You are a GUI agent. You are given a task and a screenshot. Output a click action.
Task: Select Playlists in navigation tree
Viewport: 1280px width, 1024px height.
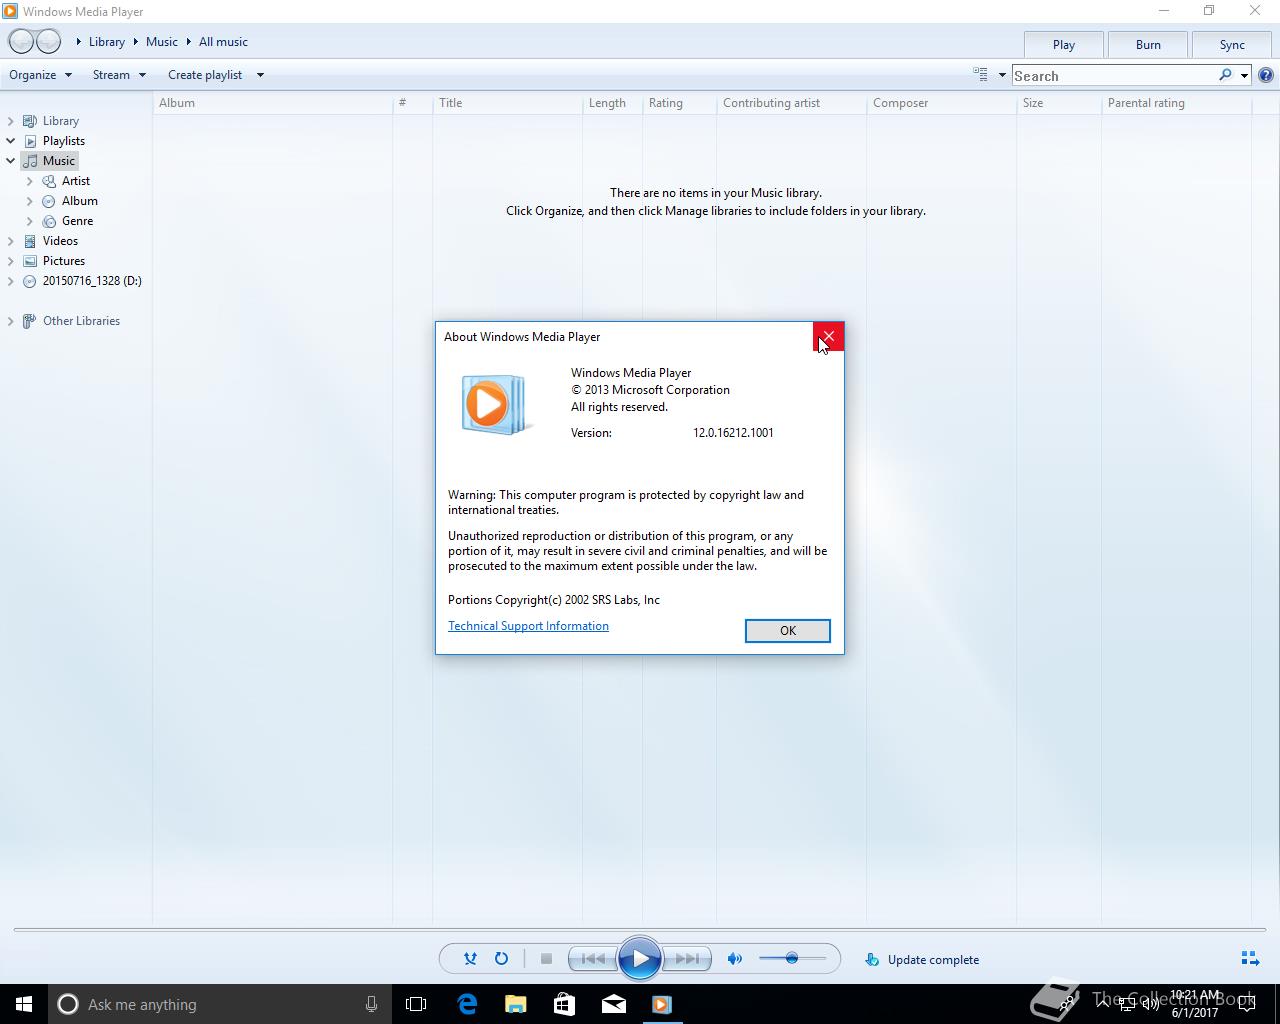(63, 141)
